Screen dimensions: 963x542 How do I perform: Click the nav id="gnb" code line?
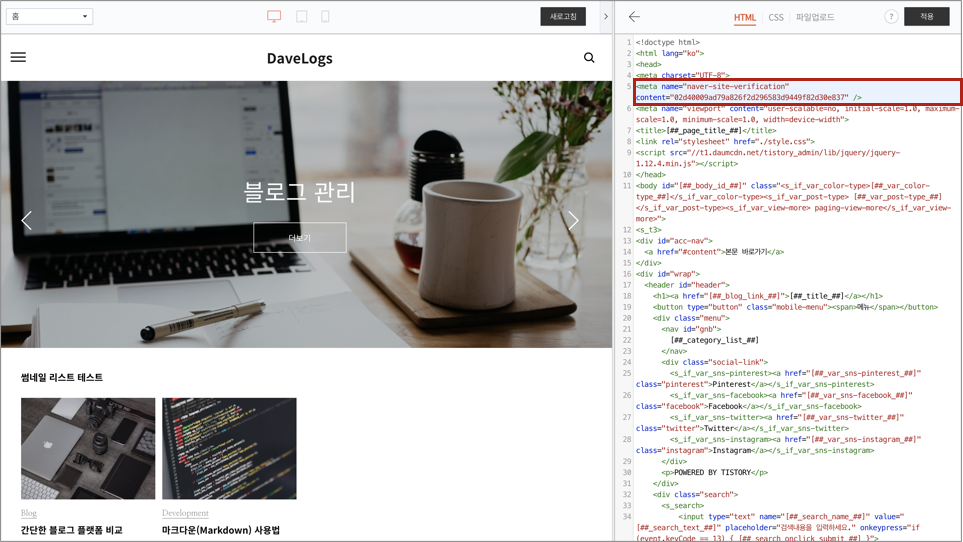tap(692, 329)
